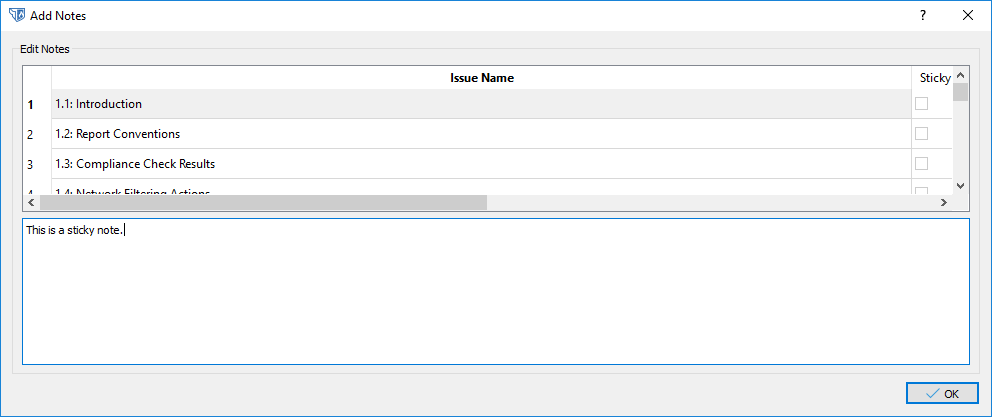992x417 pixels.
Task: Click the vertical scrollbar thumb
Action: coord(960,92)
